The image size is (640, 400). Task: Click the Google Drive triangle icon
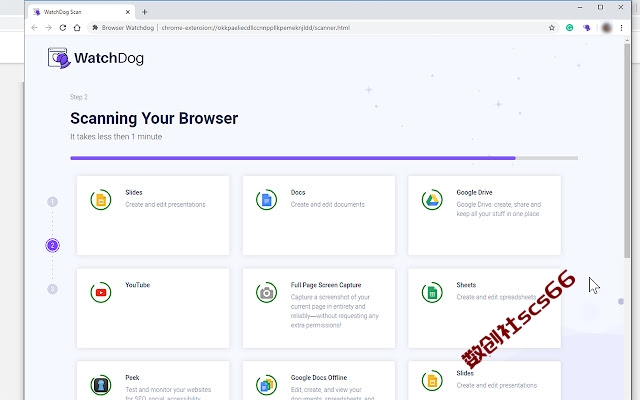click(x=432, y=200)
